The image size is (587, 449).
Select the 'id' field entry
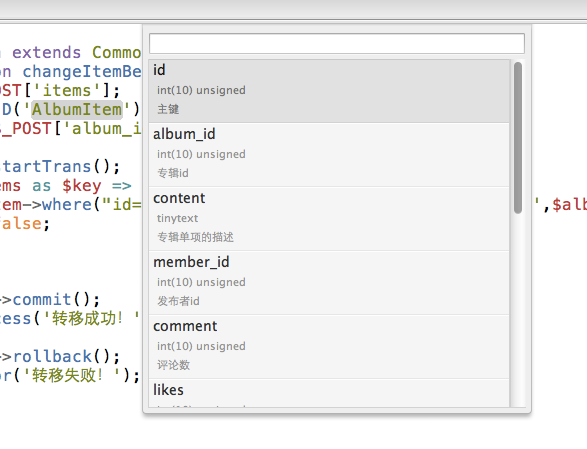coord(329,91)
